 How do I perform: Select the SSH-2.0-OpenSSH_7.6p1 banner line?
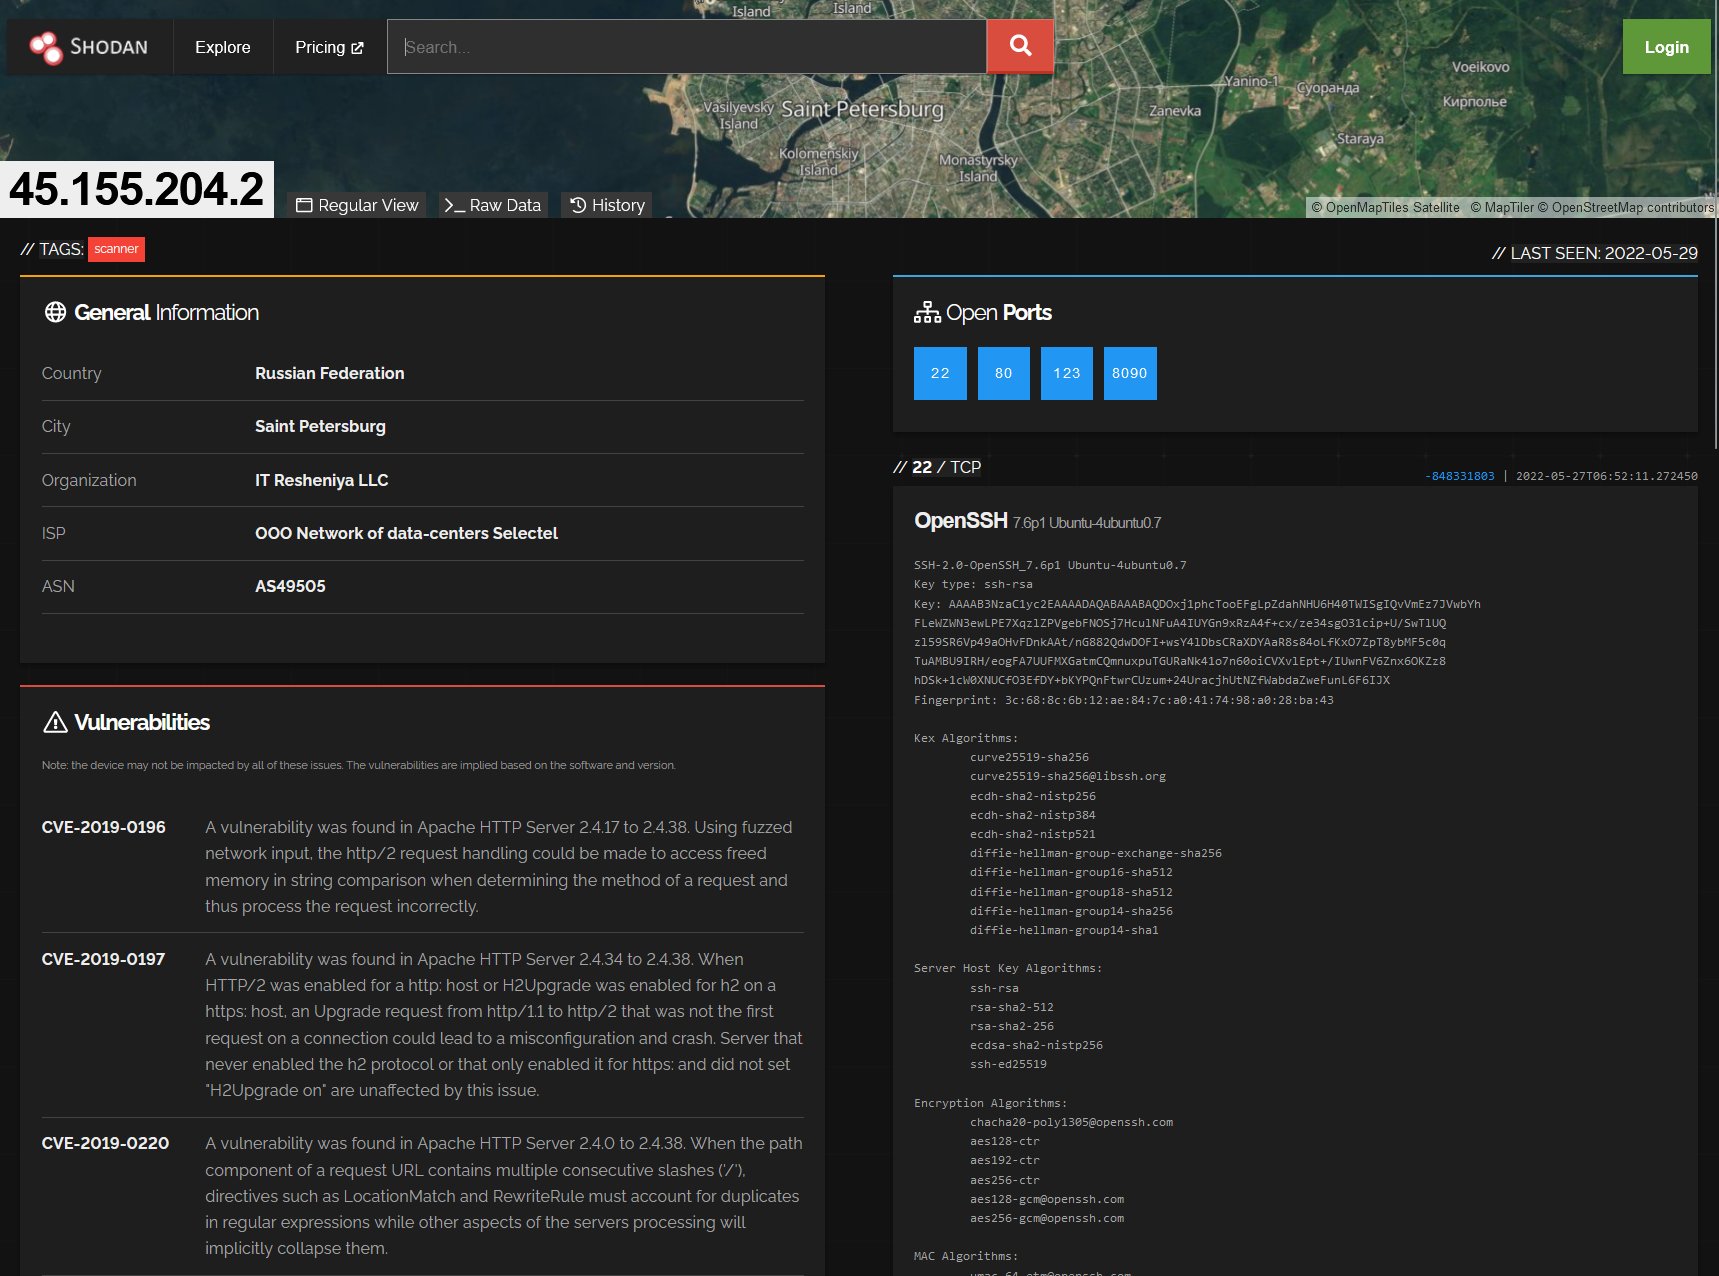point(1050,565)
